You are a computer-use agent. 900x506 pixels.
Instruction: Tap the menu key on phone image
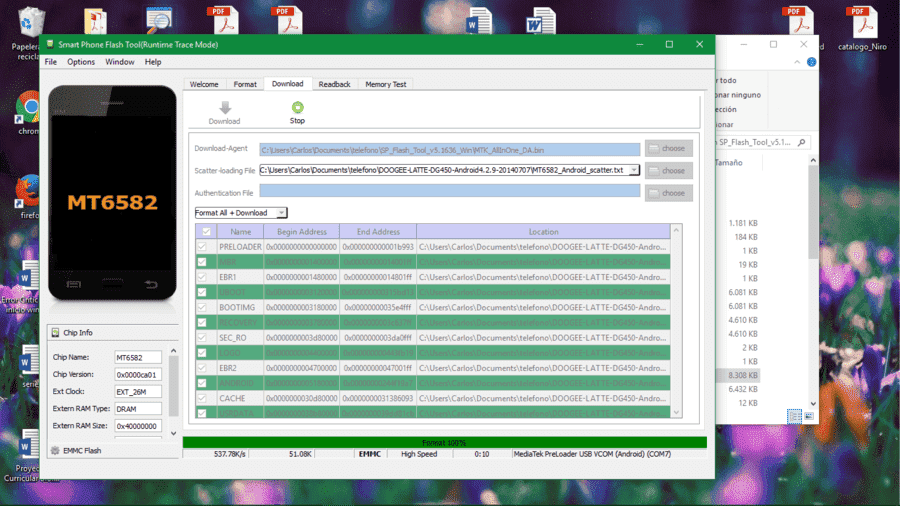pos(73,284)
